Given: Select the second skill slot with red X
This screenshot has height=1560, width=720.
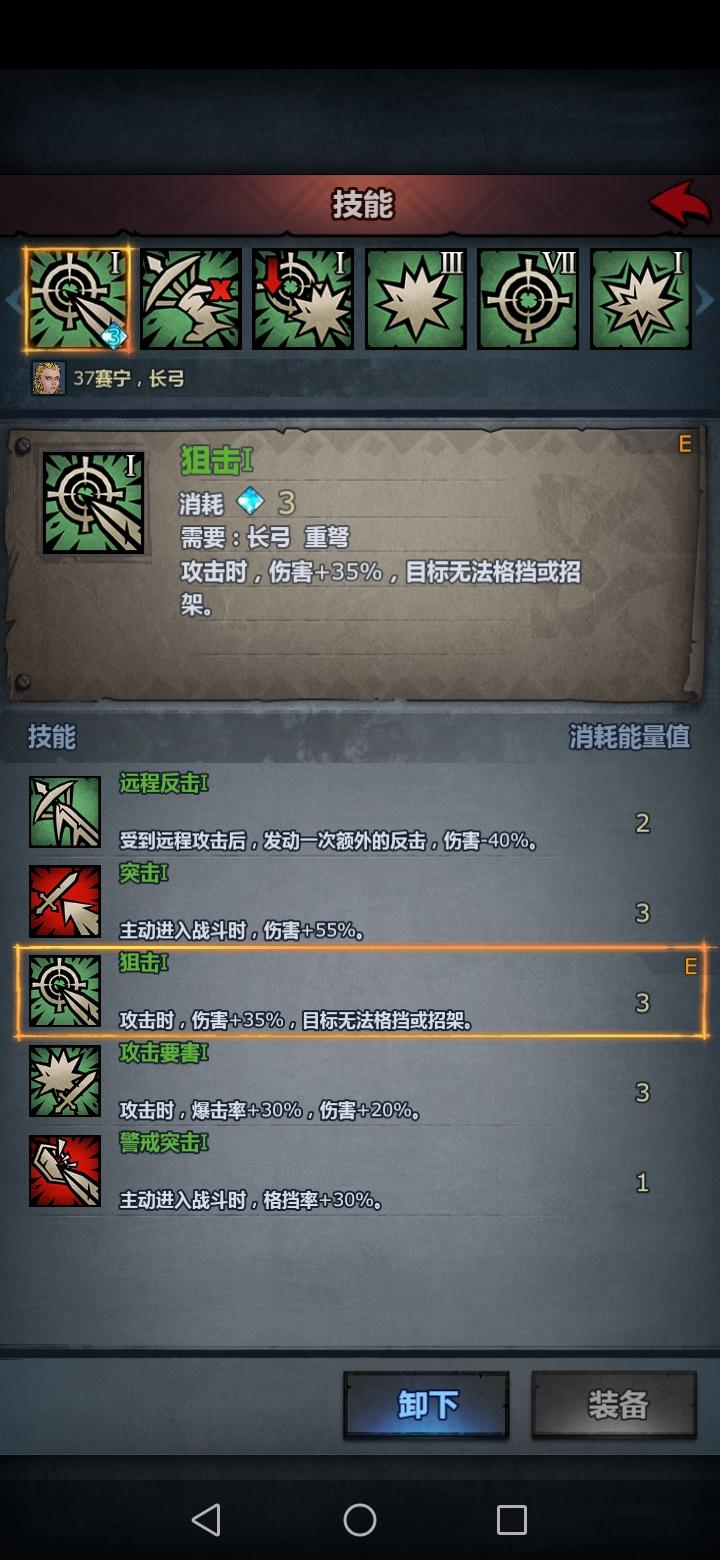Looking at the screenshot, I should (x=190, y=299).
